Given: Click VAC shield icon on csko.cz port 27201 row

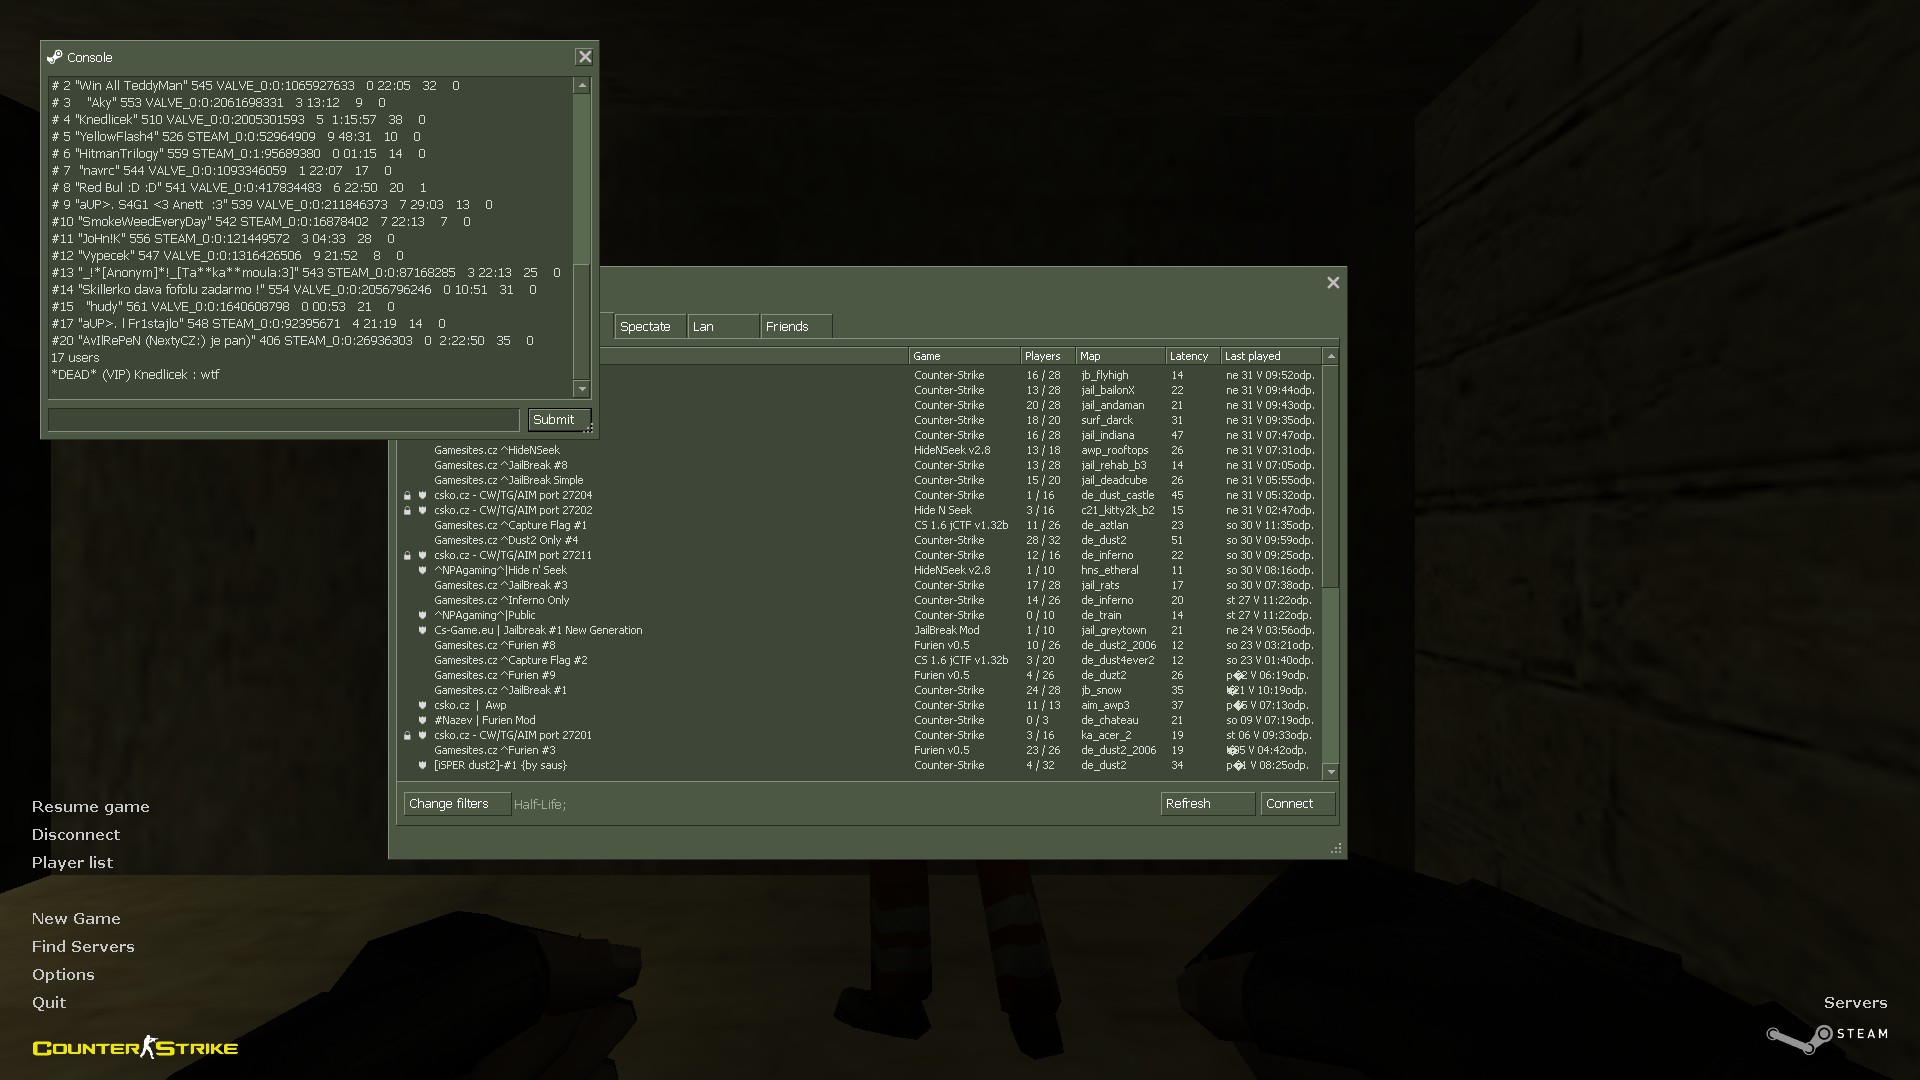Looking at the screenshot, I should [x=422, y=736].
